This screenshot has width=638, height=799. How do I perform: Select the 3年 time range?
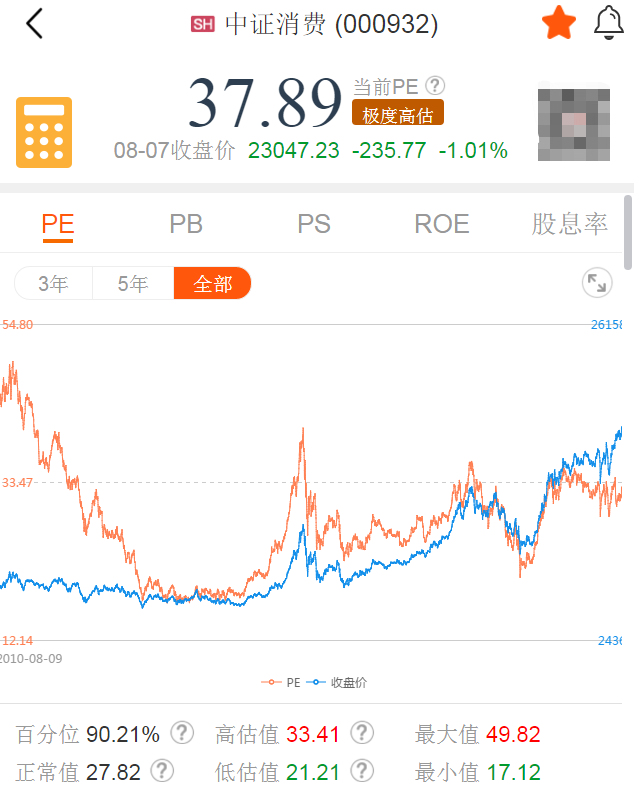coord(54,284)
